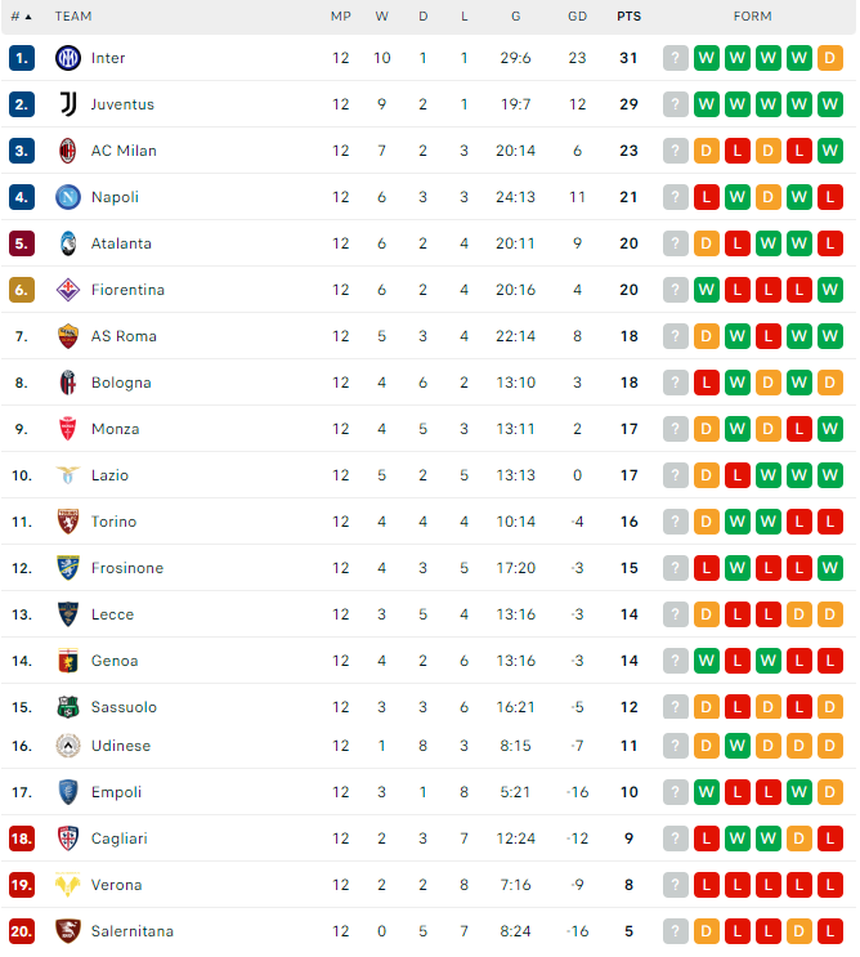
Task: Open the Monza team page link
Action: [115, 428]
